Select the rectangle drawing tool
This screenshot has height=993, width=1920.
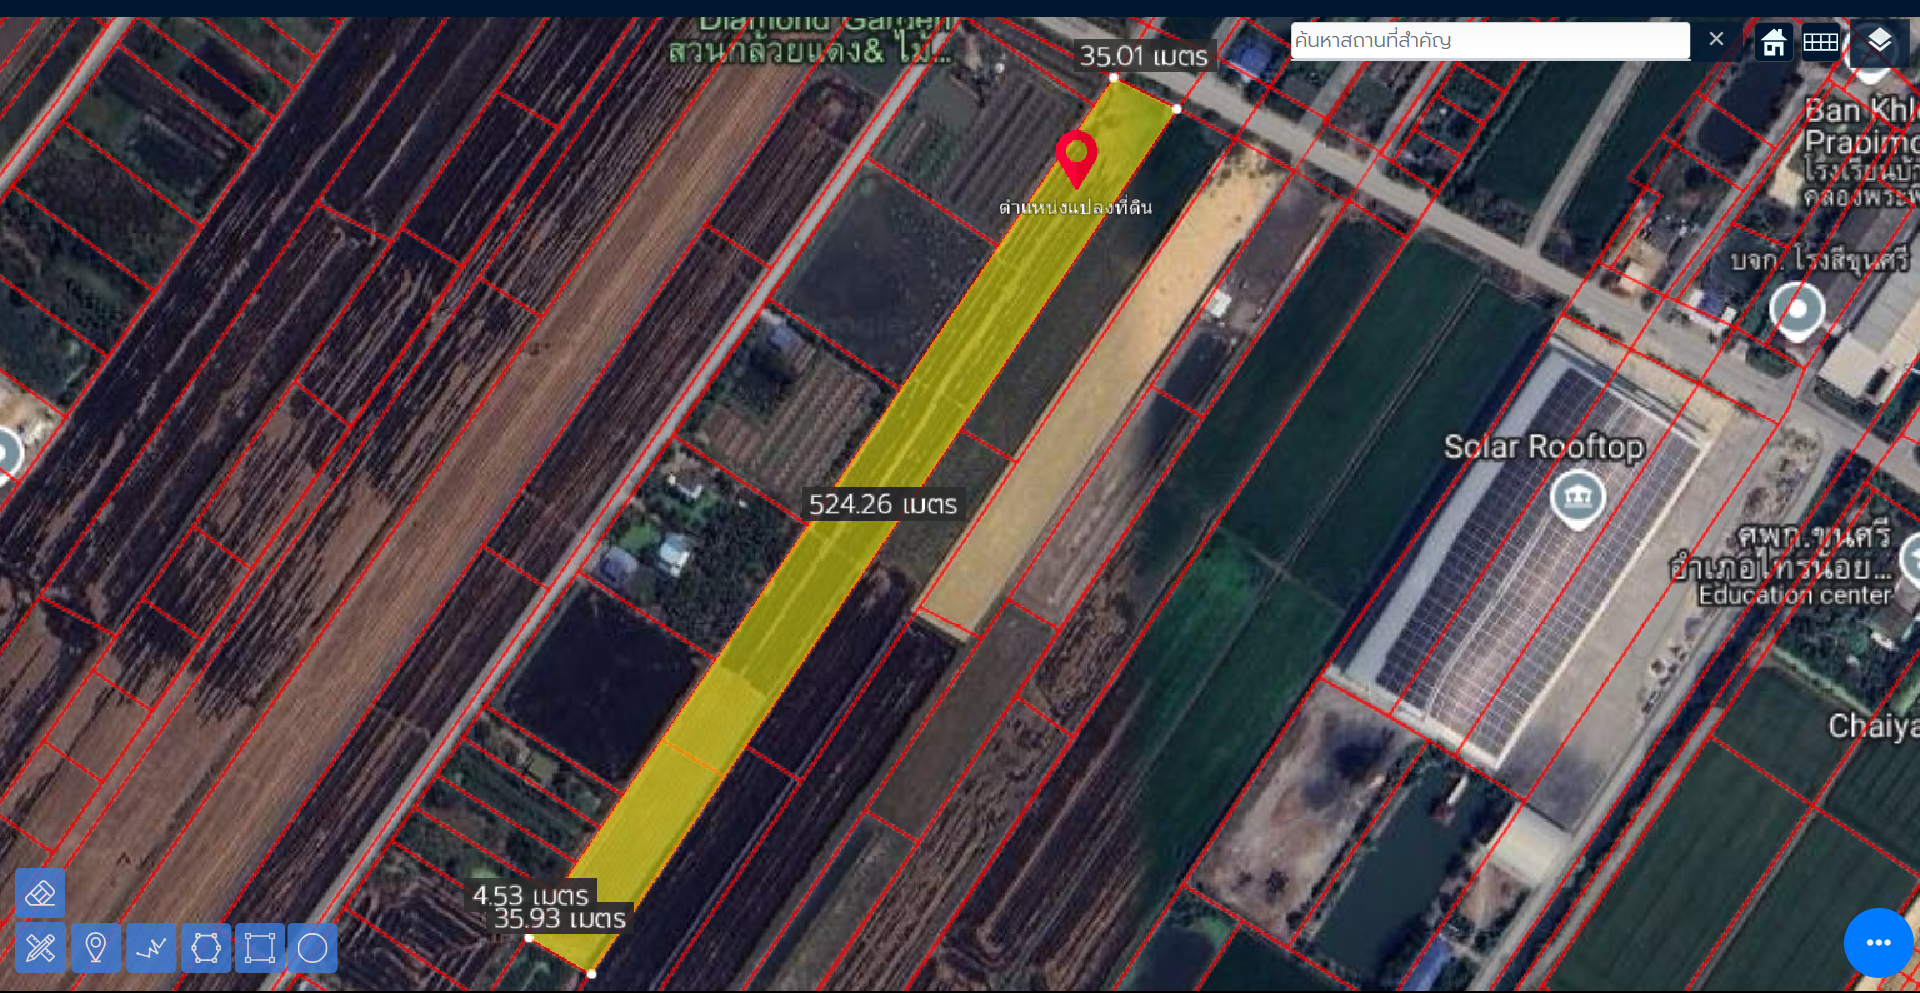(x=259, y=947)
